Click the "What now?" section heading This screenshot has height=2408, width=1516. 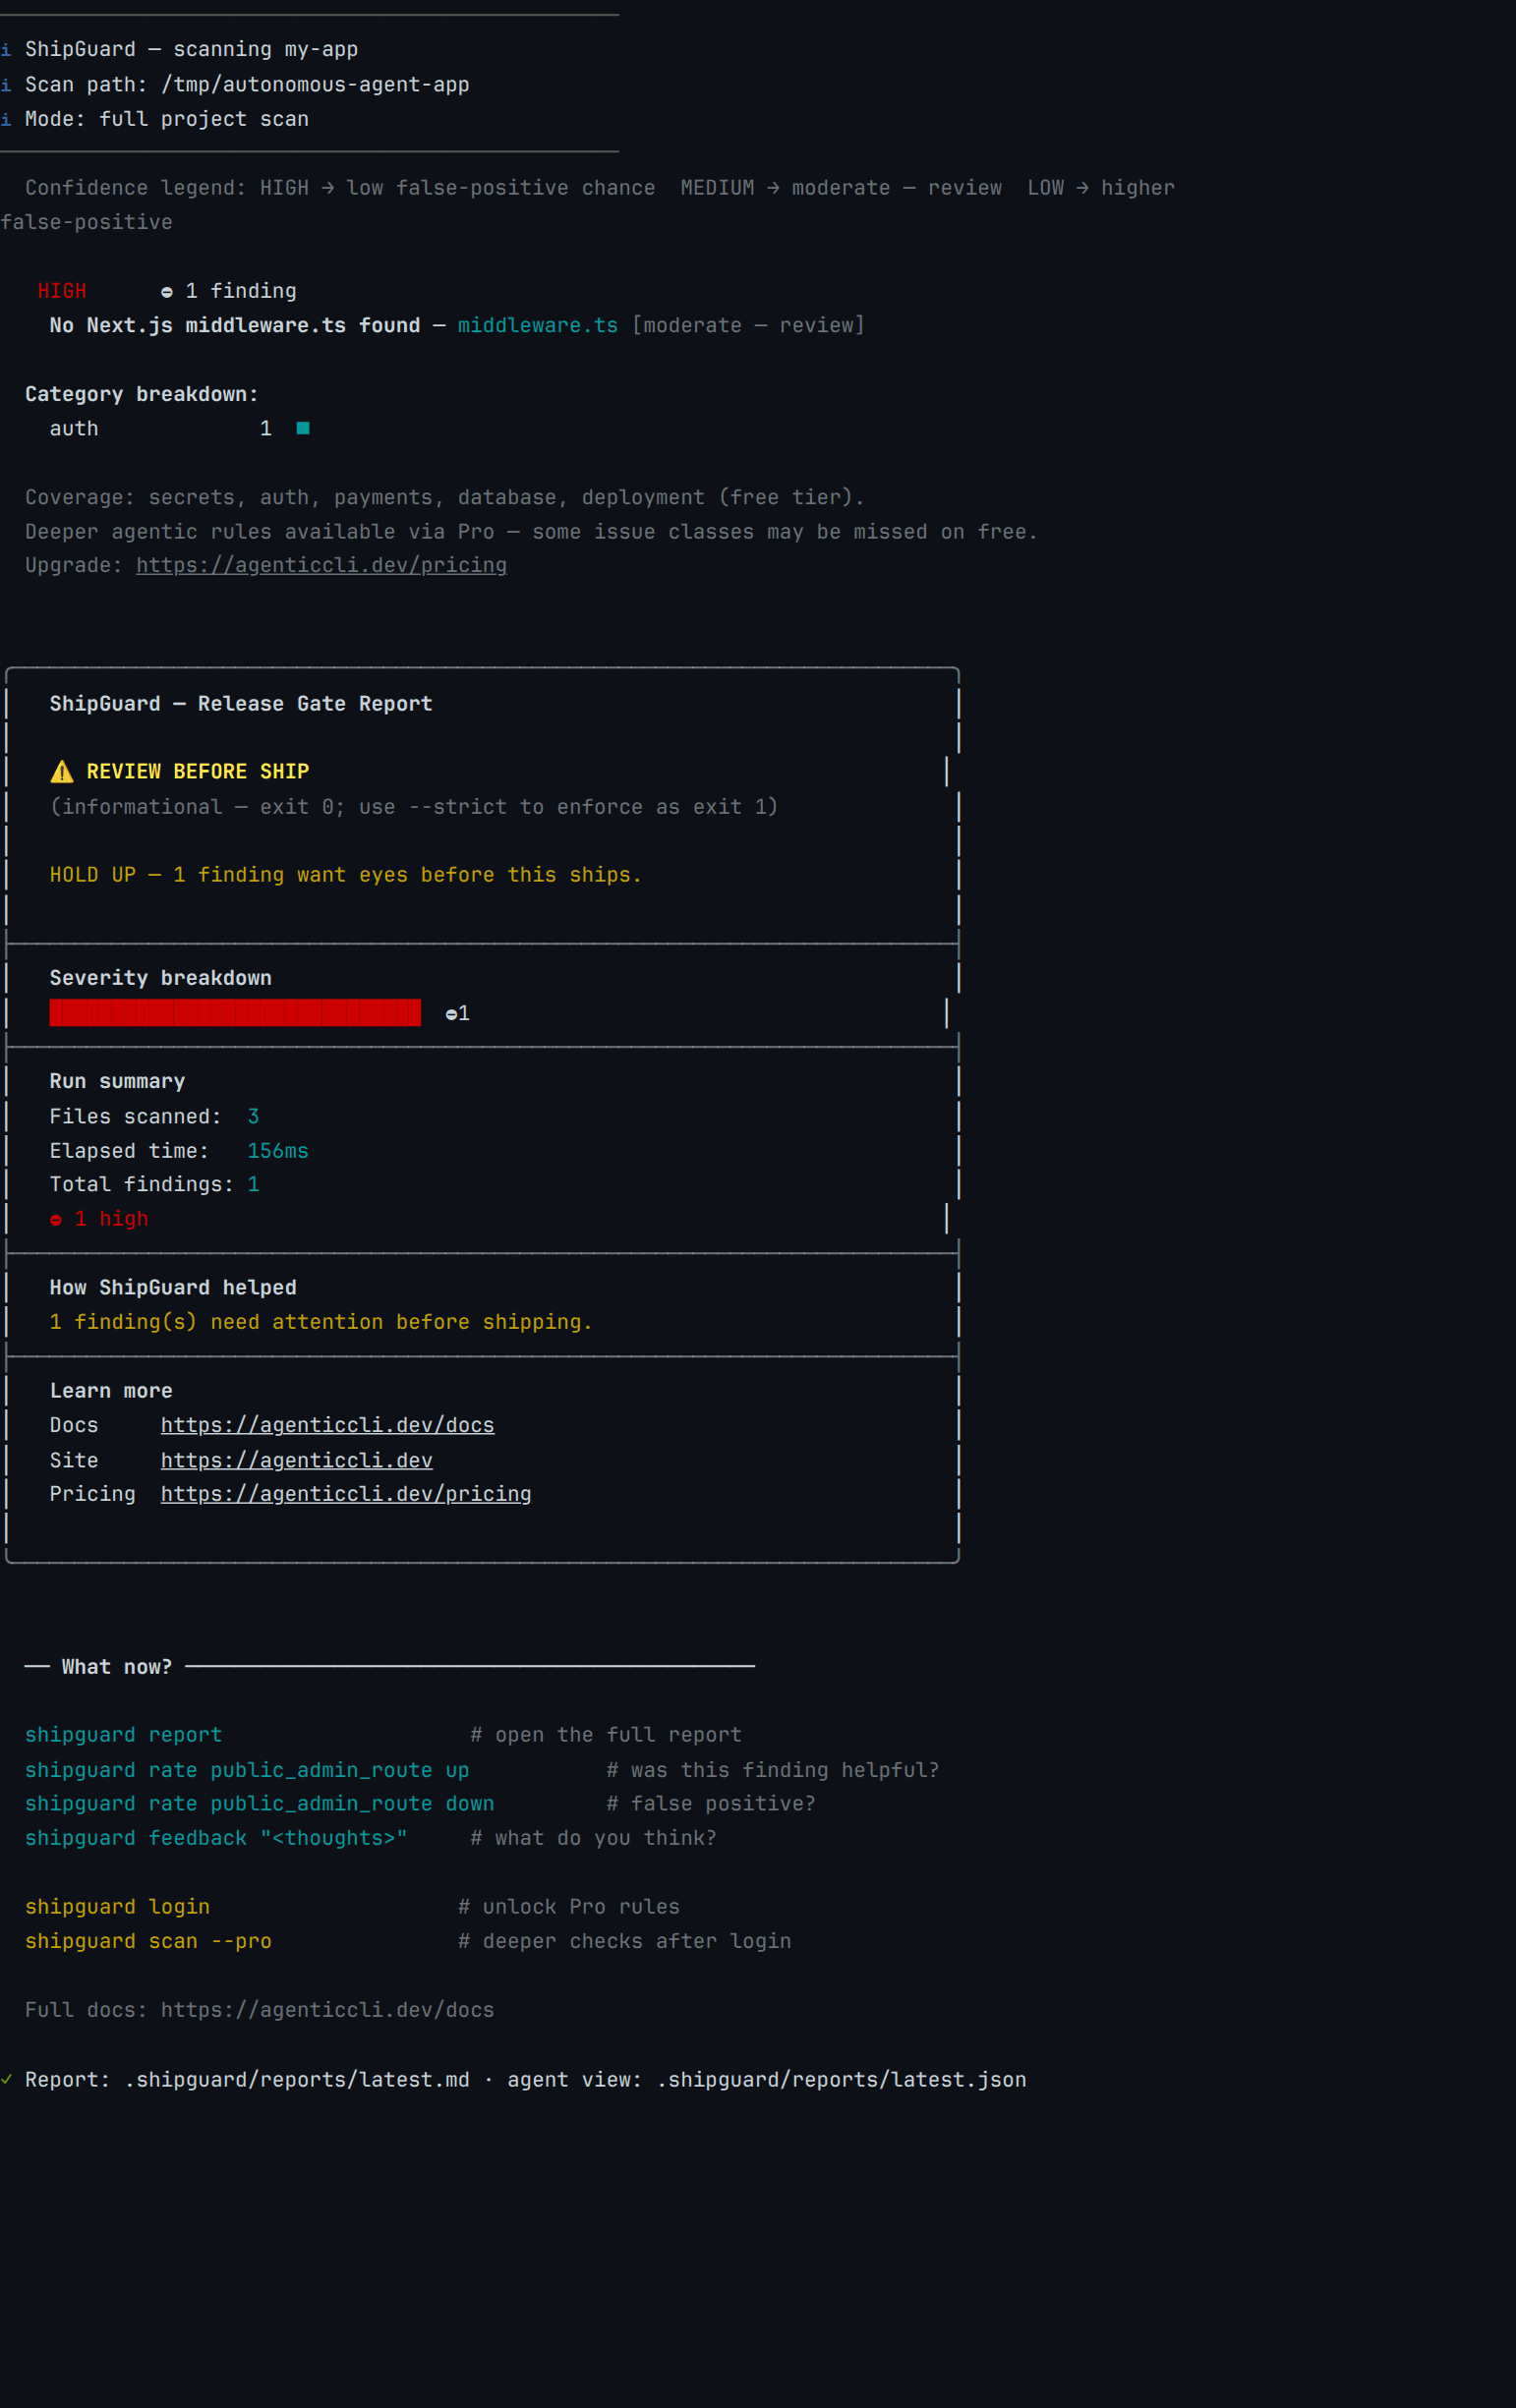tap(117, 1667)
